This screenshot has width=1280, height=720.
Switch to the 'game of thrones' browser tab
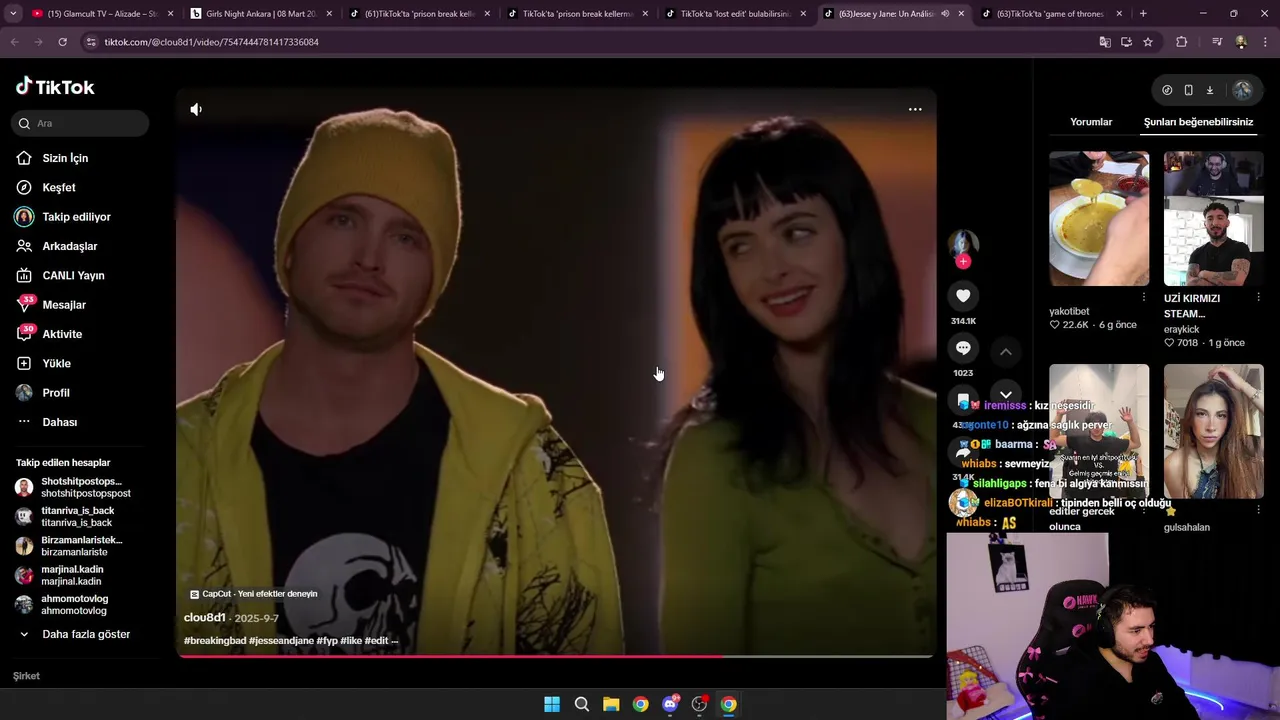[1050, 14]
